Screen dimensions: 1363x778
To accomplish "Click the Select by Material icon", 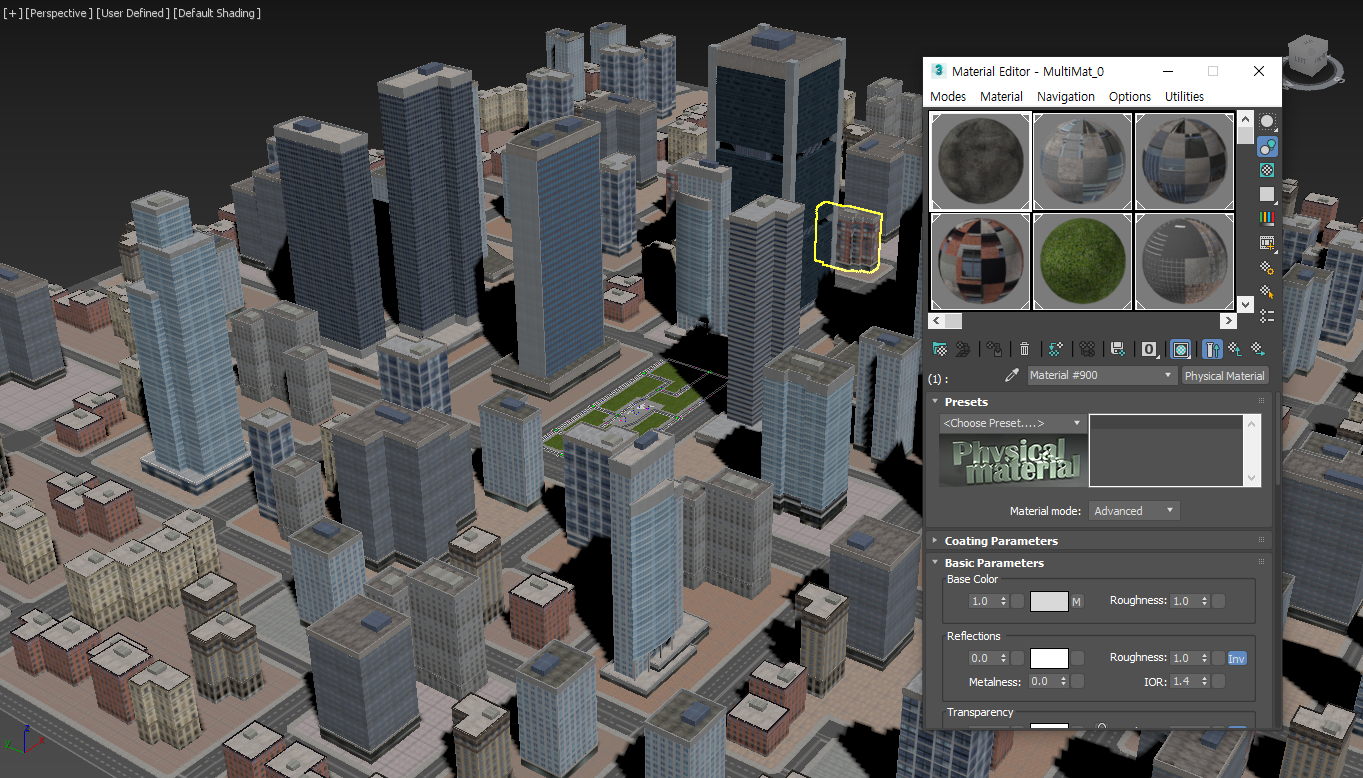I will tap(1267, 291).
